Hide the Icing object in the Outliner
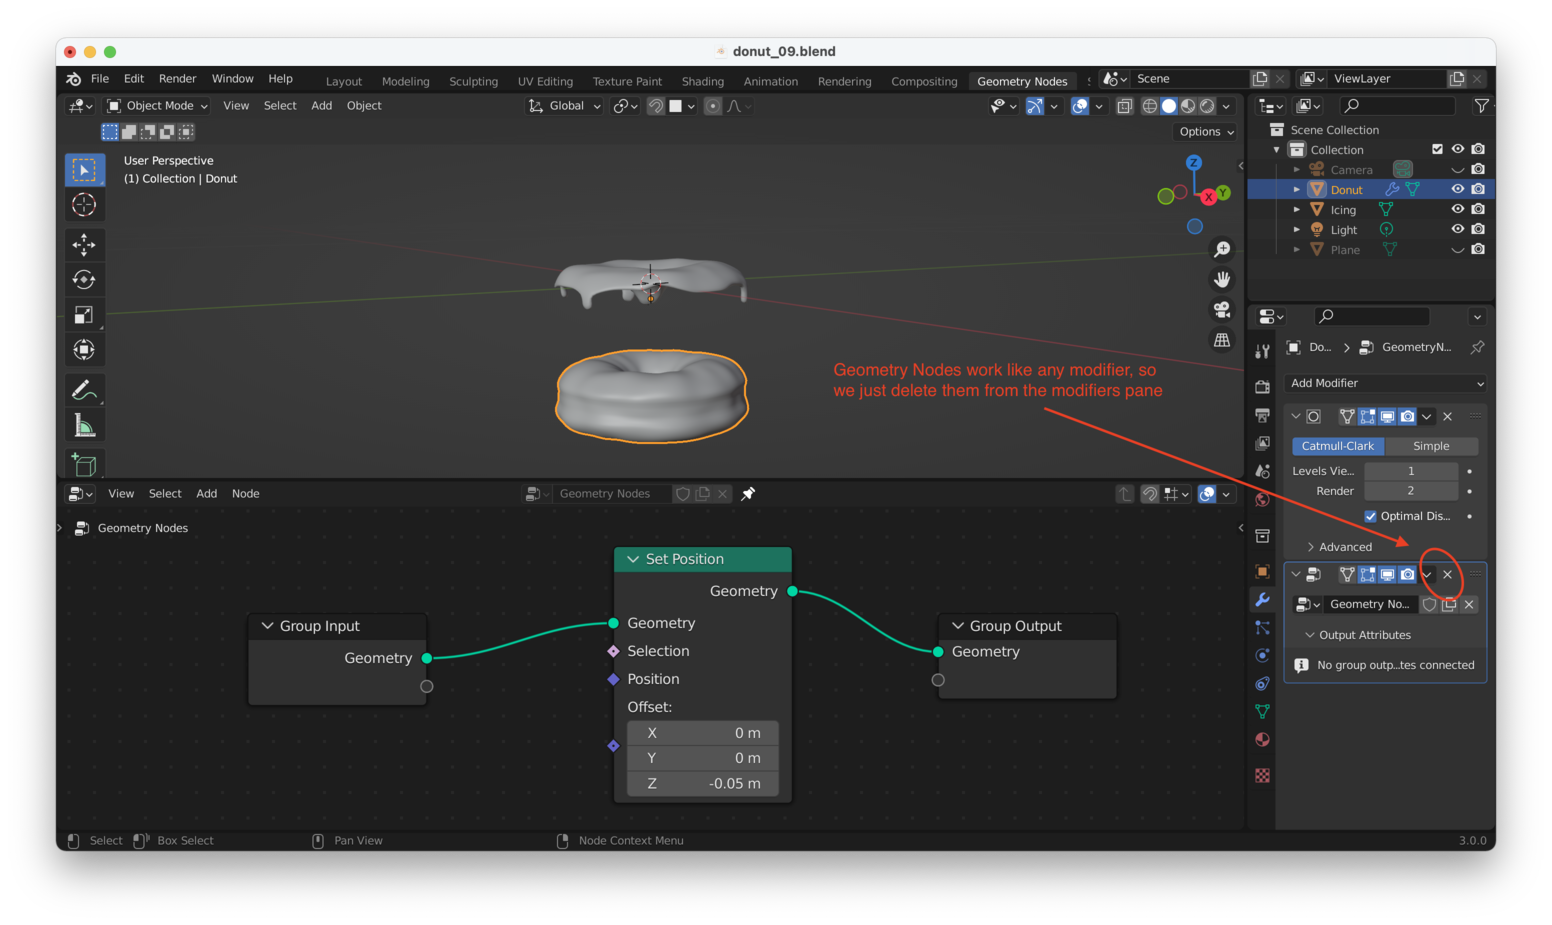The image size is (1552, 925). click(1458, 209)
